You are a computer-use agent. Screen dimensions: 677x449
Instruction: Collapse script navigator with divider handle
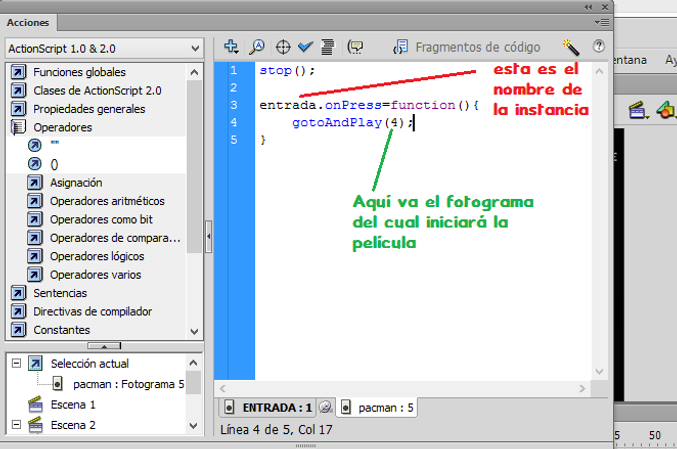pyautogui.click(x=104, y=345)
